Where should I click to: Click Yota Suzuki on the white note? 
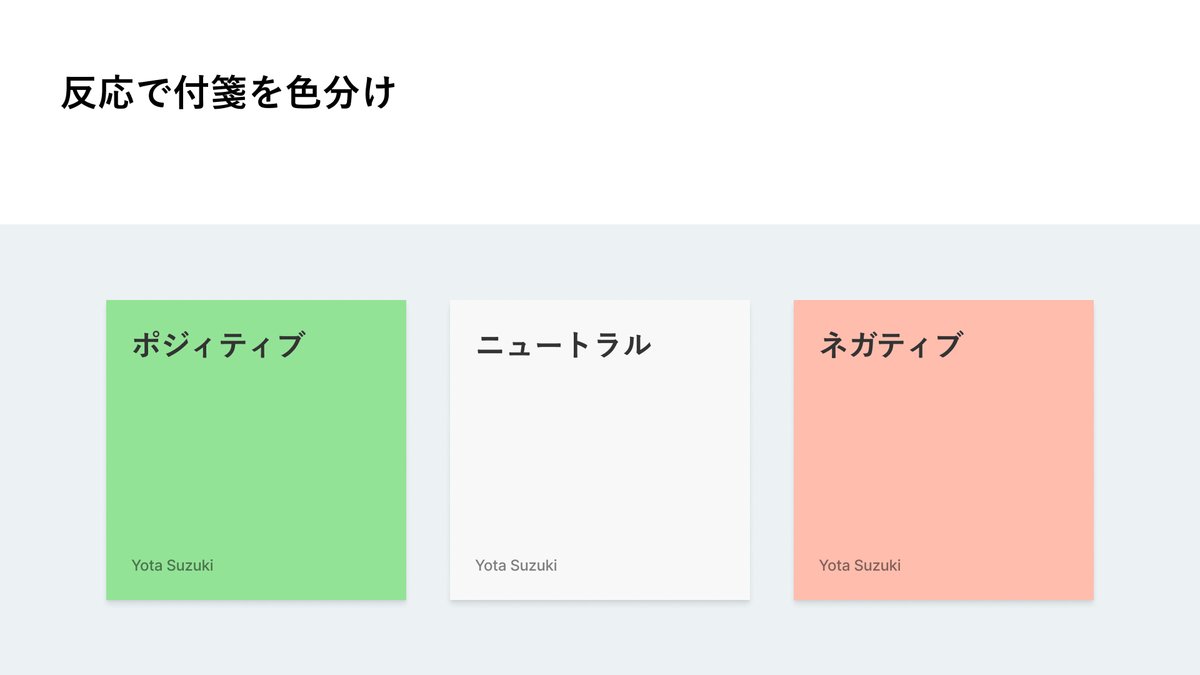pyautogui.click(x=516, y=565)
